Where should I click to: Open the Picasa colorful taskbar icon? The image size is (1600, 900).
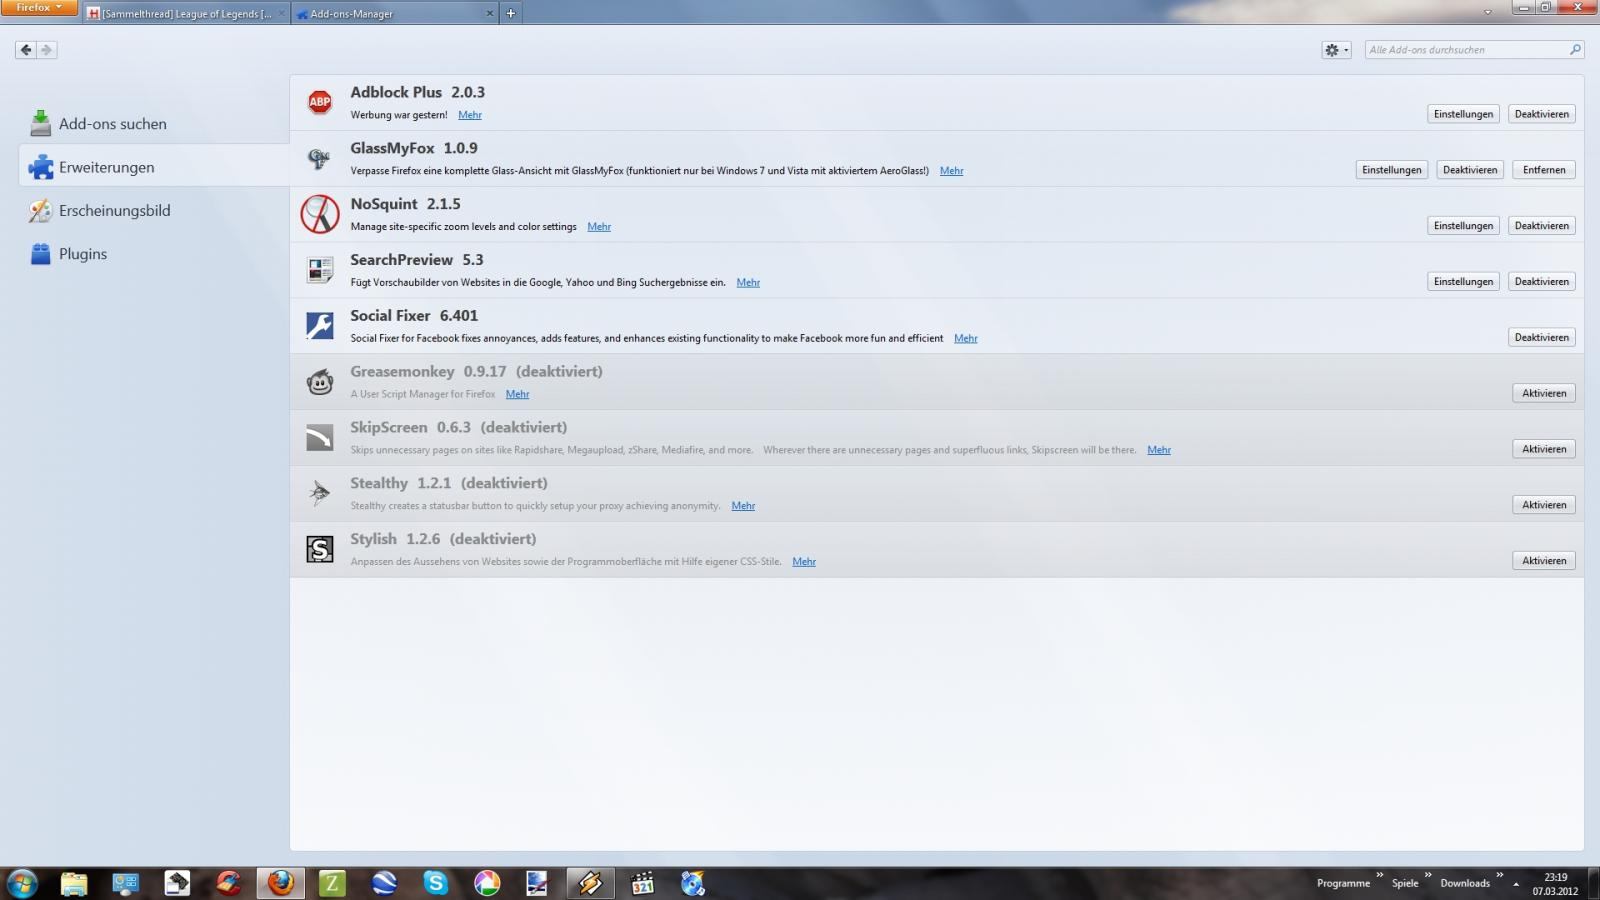(x=487, y=883)
